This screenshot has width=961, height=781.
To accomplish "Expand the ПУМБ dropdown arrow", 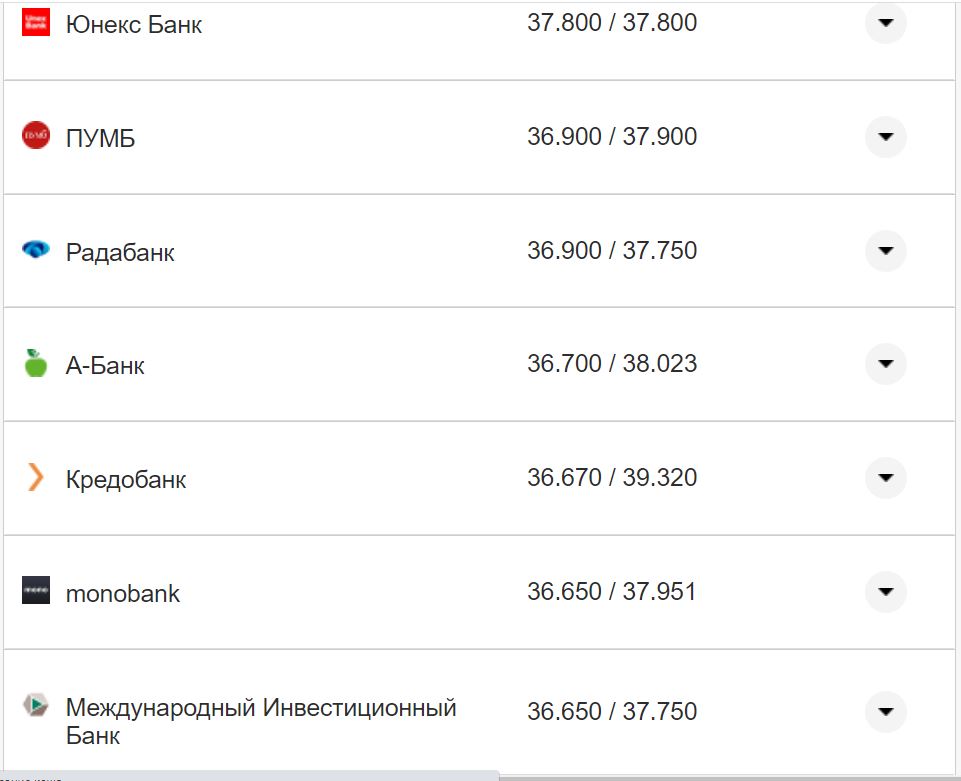I will tap(884, 137).
